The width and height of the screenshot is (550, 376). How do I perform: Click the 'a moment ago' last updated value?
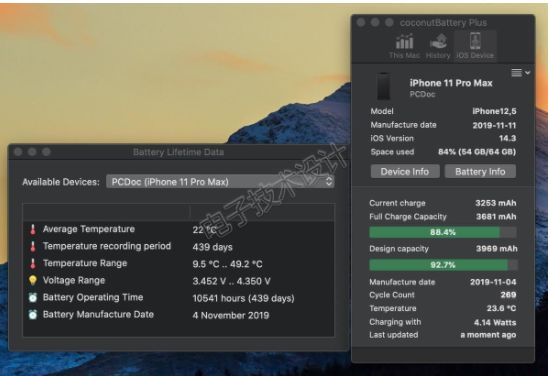488,335
